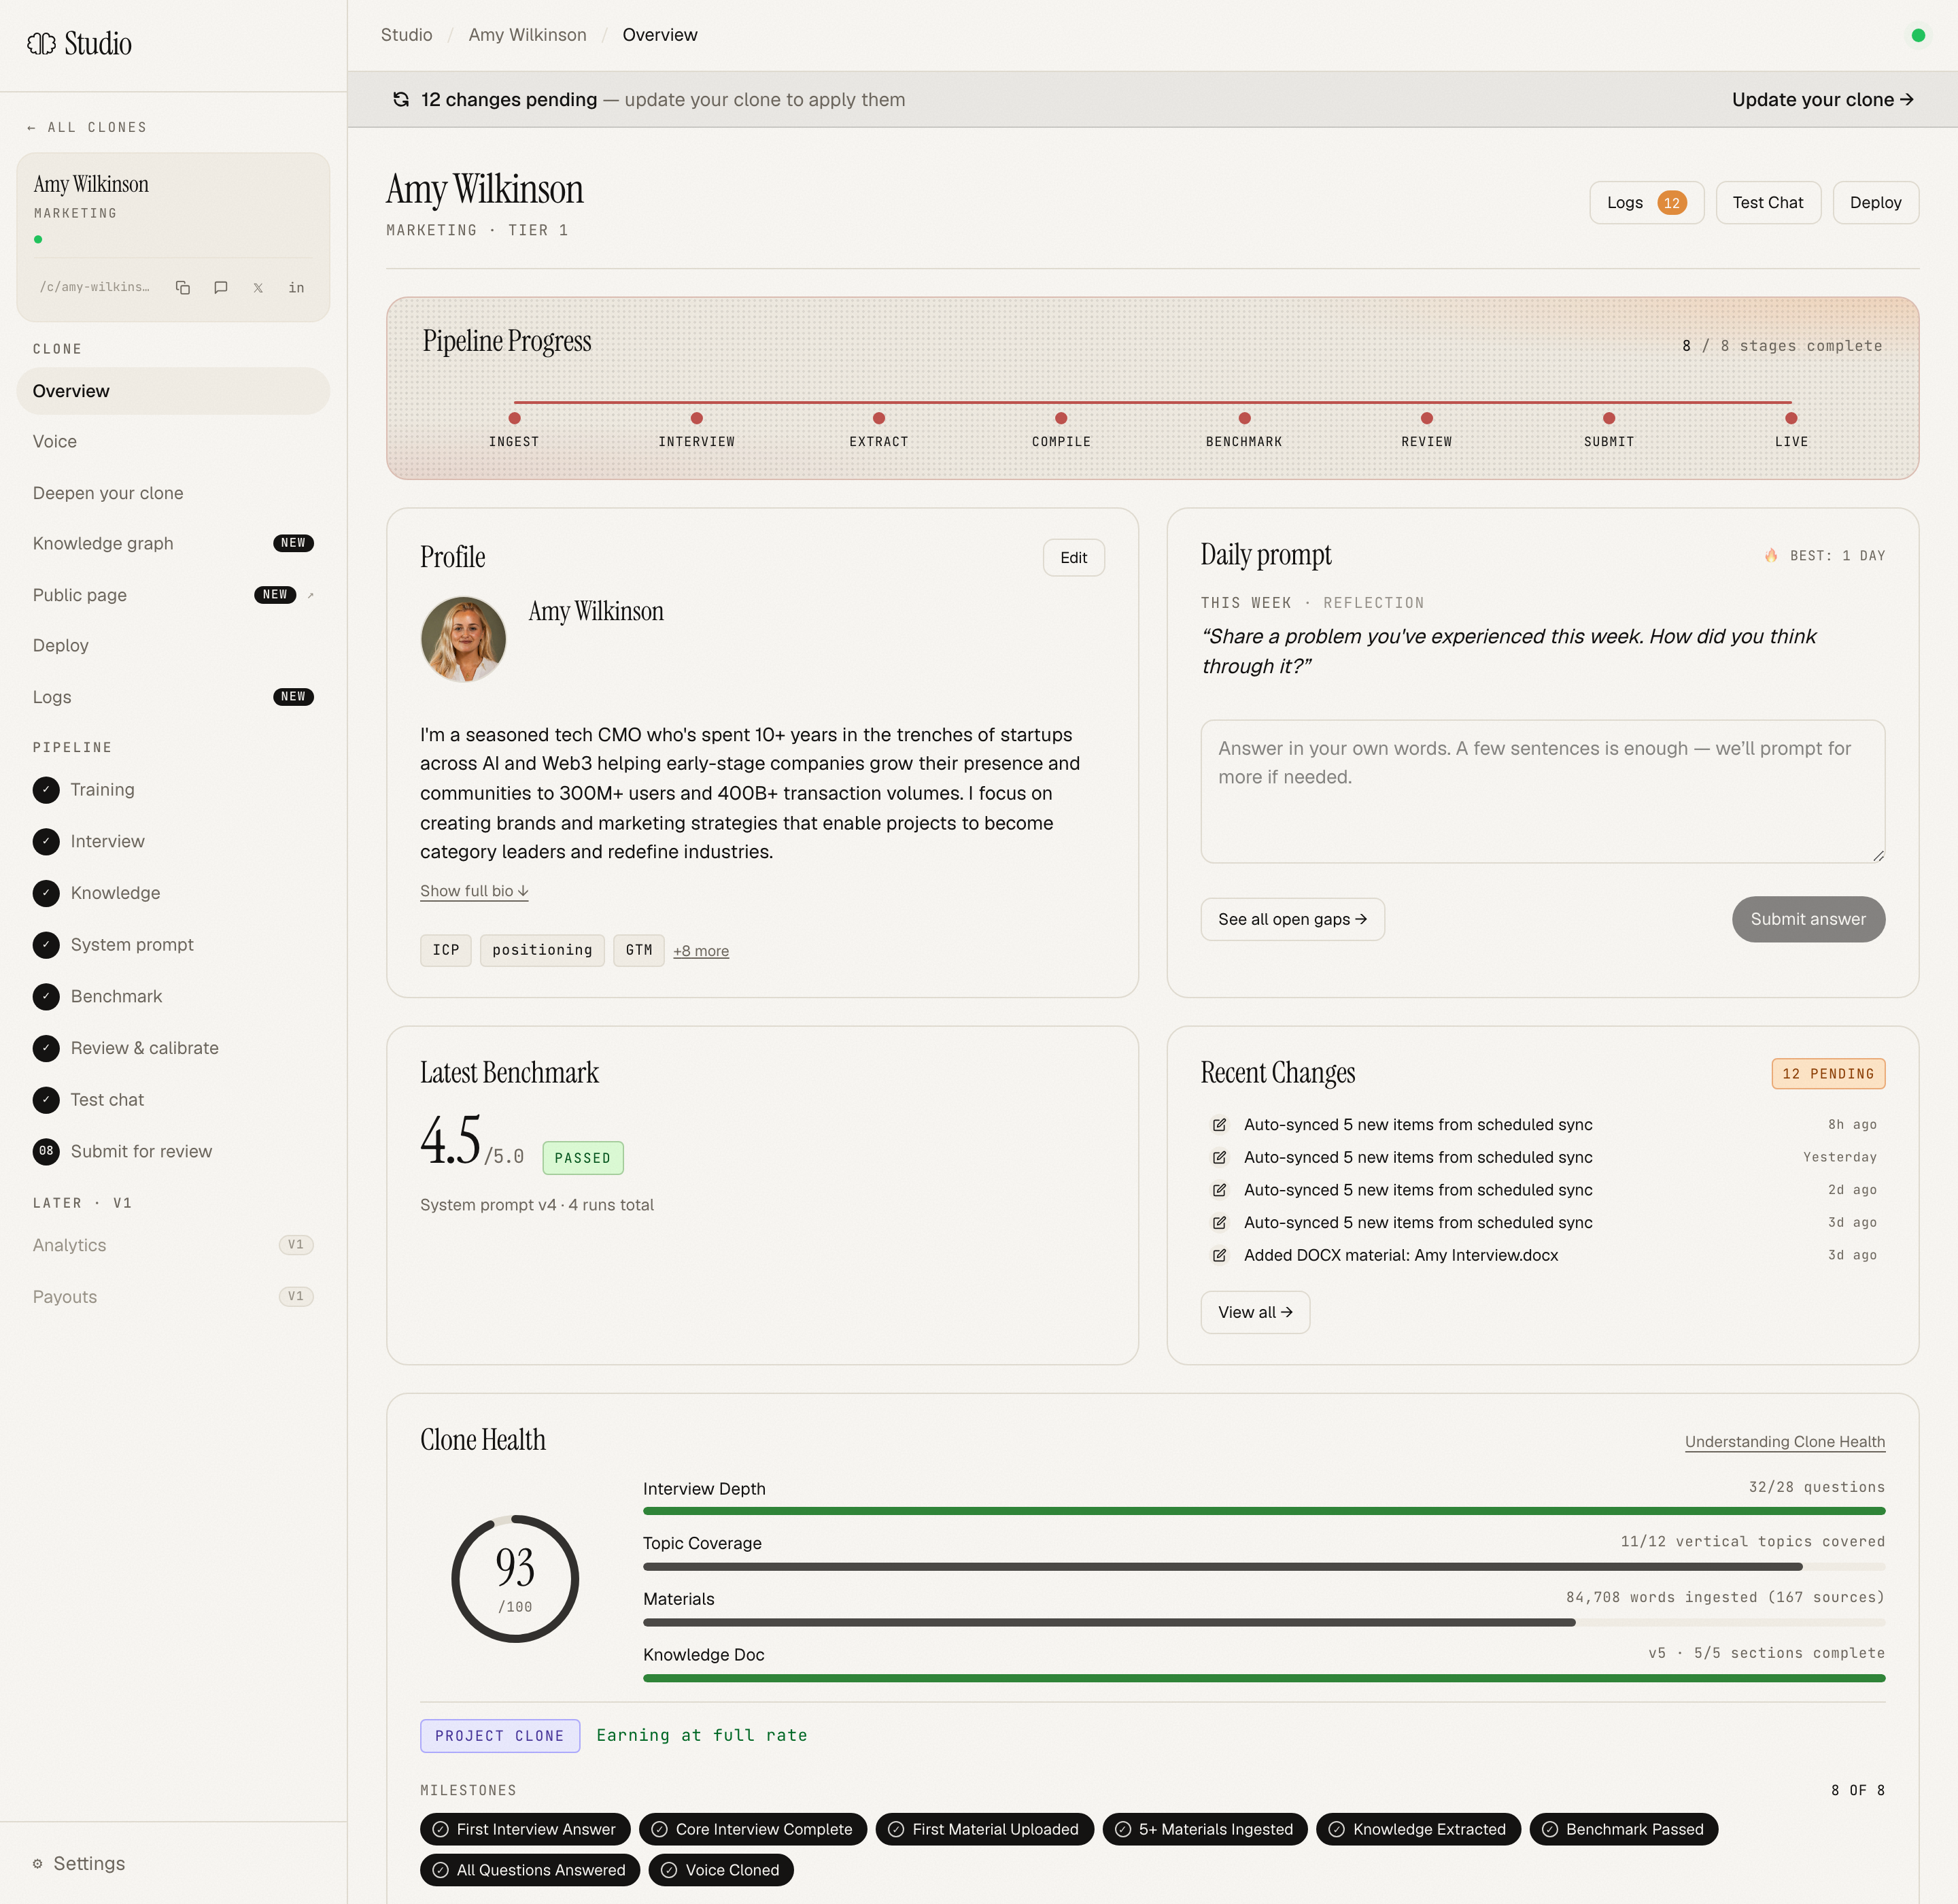Click the Studio brain logo icon
Viewport: 1958px width, 1904px height.
pyautogui.click(x=41, y=43)
